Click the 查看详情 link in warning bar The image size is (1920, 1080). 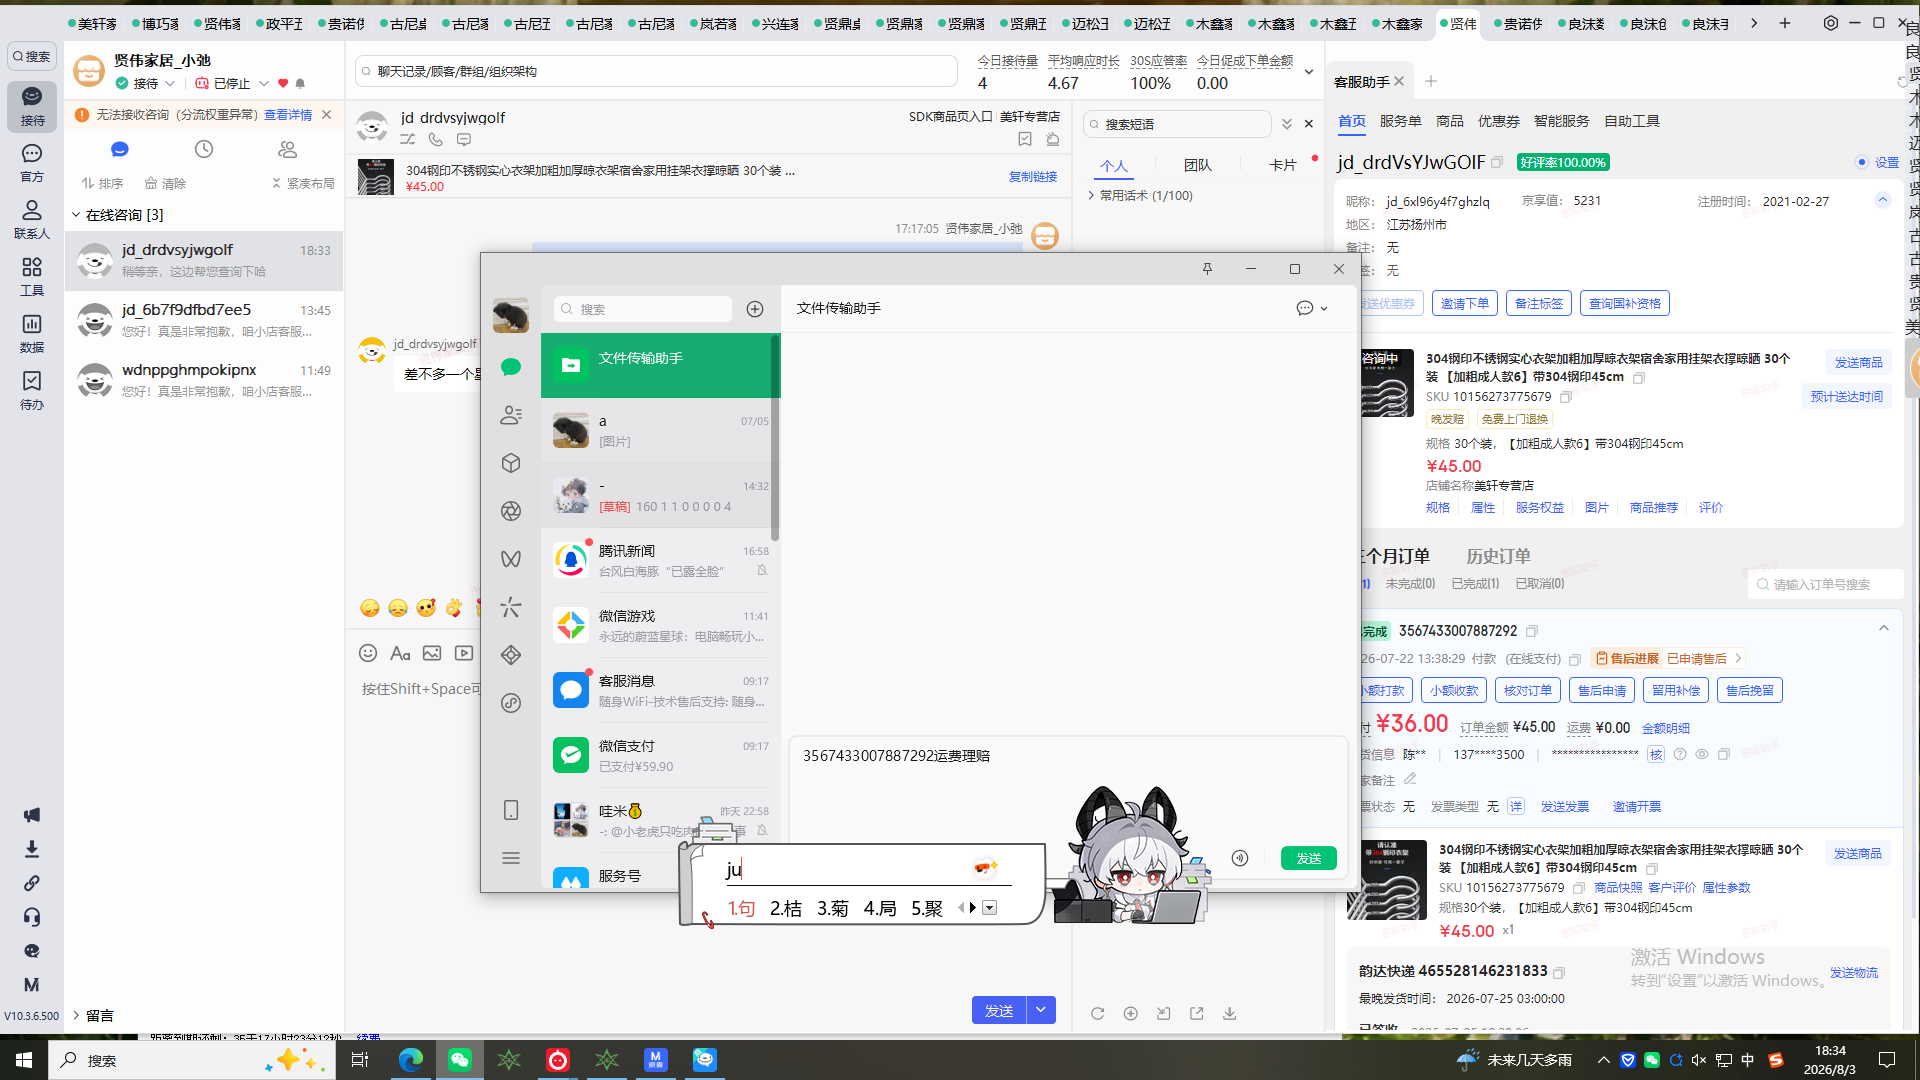tap(288, 115)
